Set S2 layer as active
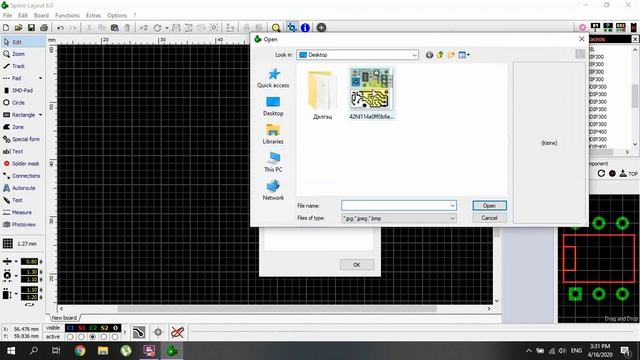This screenshot has height=360, width=640. [x=104, y=337]
